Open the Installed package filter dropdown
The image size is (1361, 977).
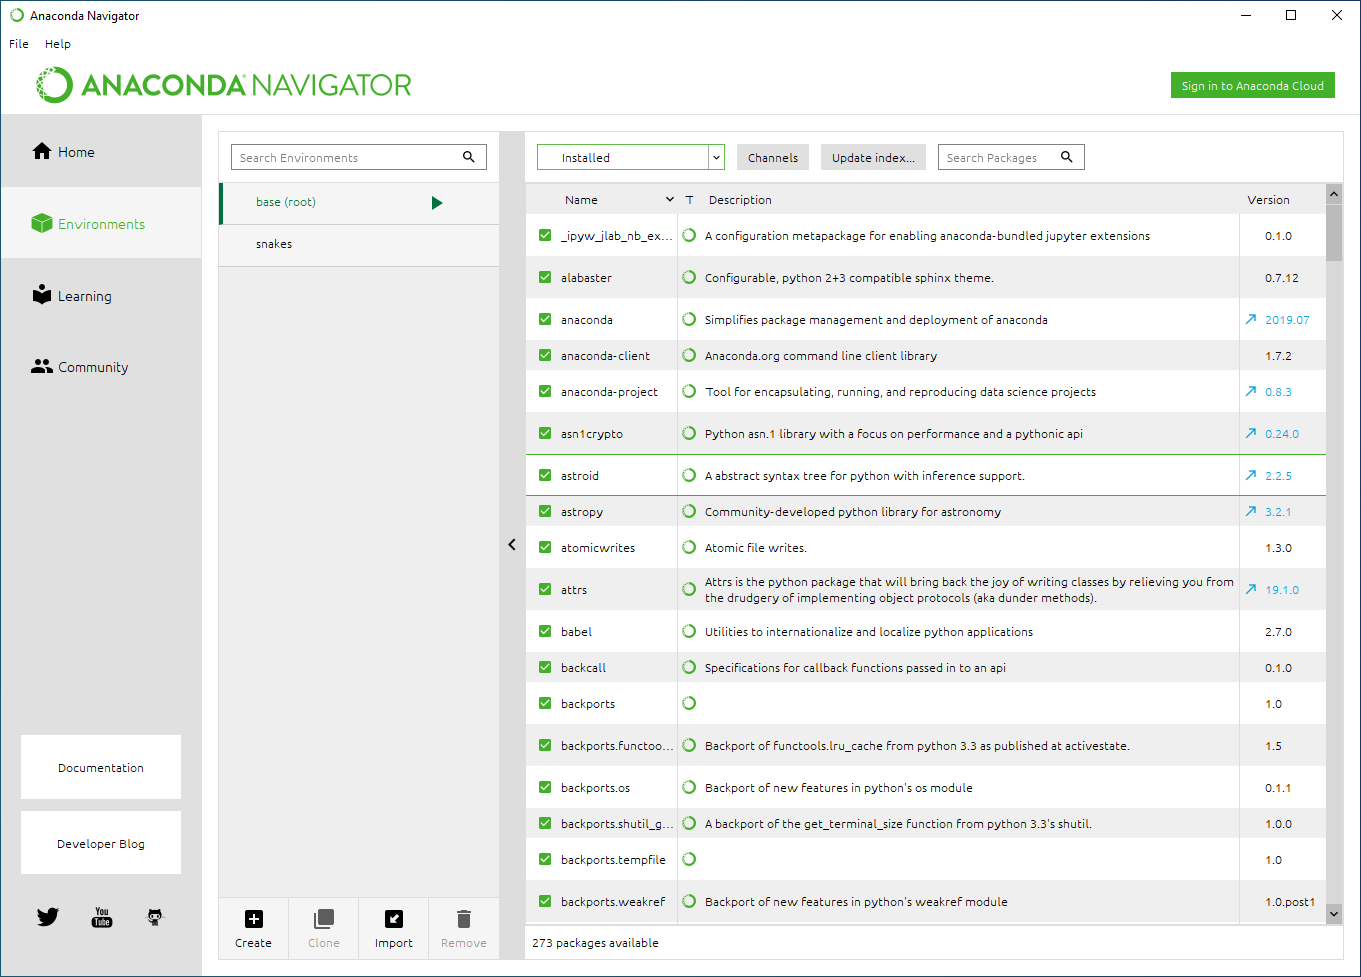pyautogui.click(x=716, y=158)
